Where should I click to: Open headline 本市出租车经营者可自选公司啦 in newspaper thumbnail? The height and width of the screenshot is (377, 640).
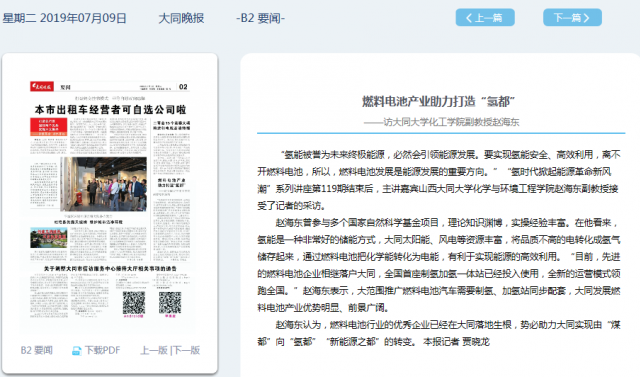110,109
